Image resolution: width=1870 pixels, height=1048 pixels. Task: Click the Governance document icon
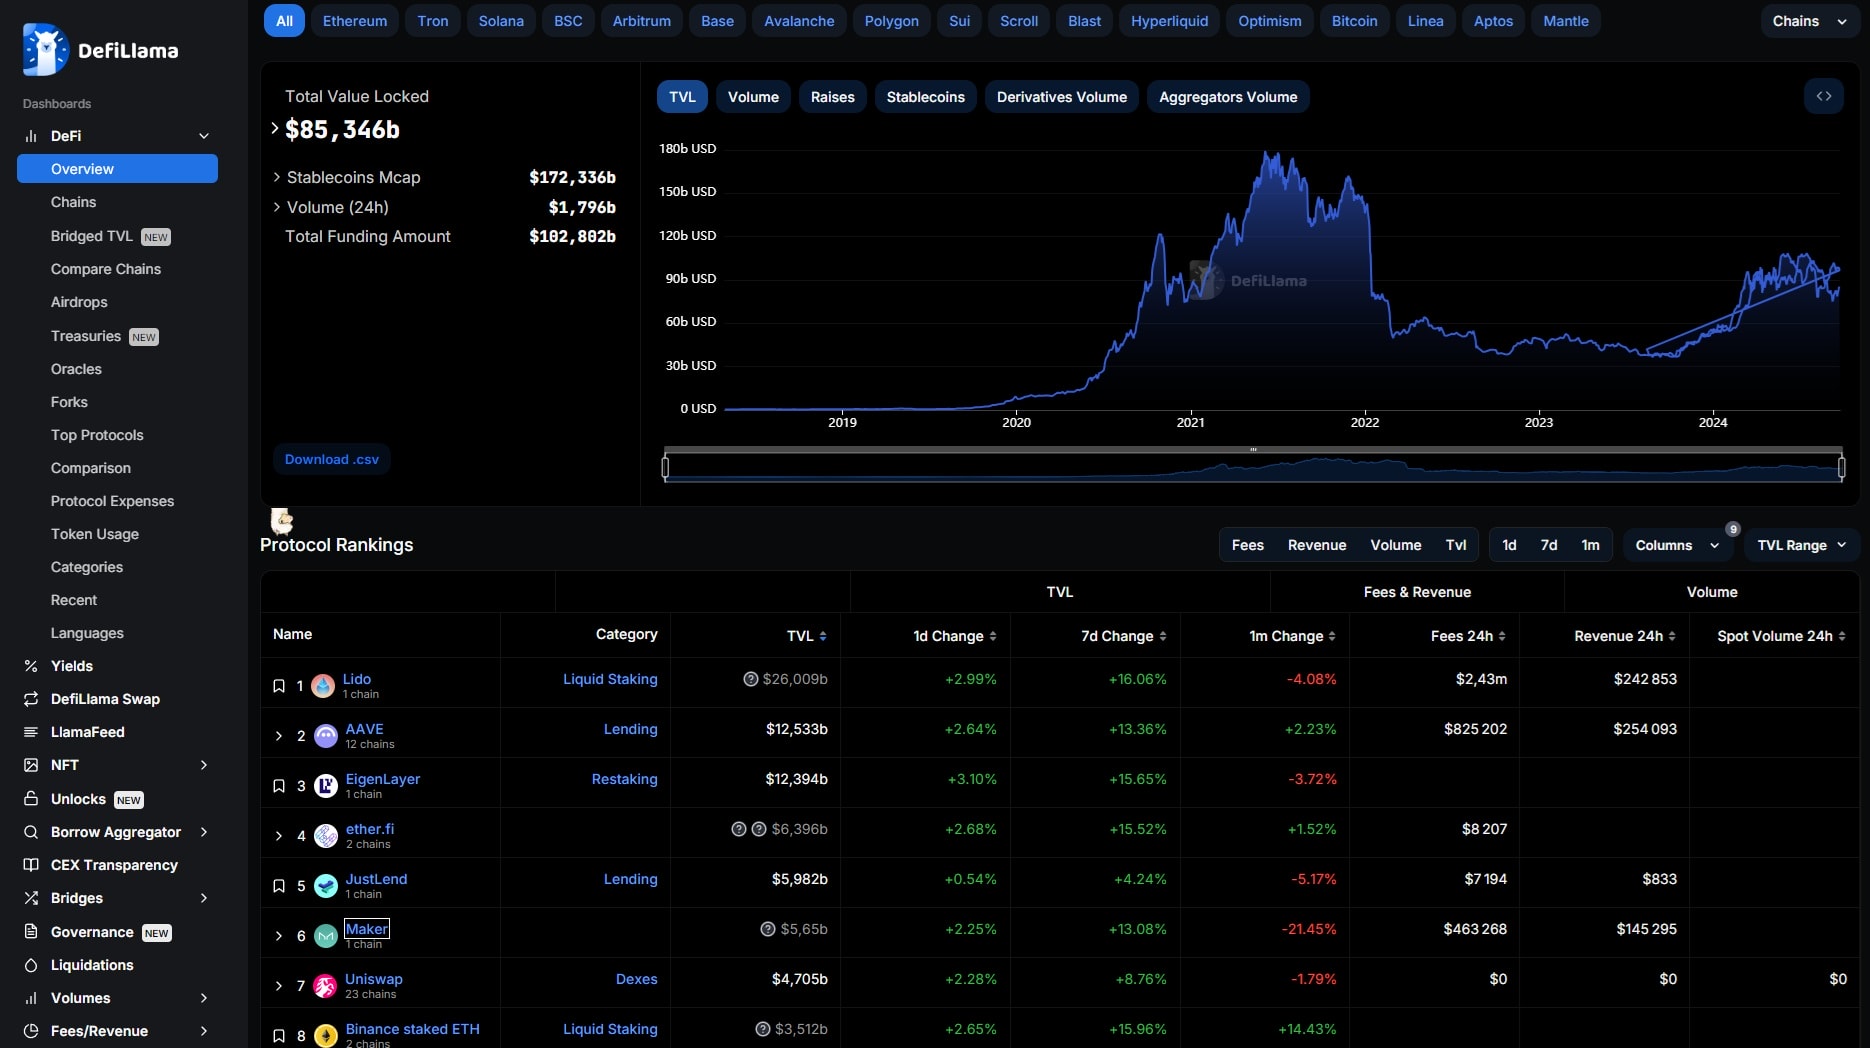pyautogui.click(x=31, y=932)
